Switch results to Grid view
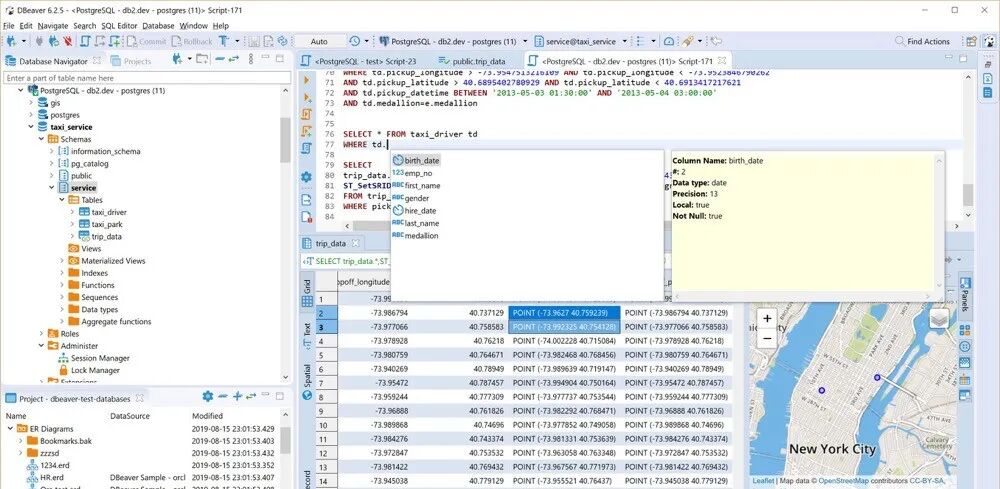1000x489 pixels. [x=307, y=293]
